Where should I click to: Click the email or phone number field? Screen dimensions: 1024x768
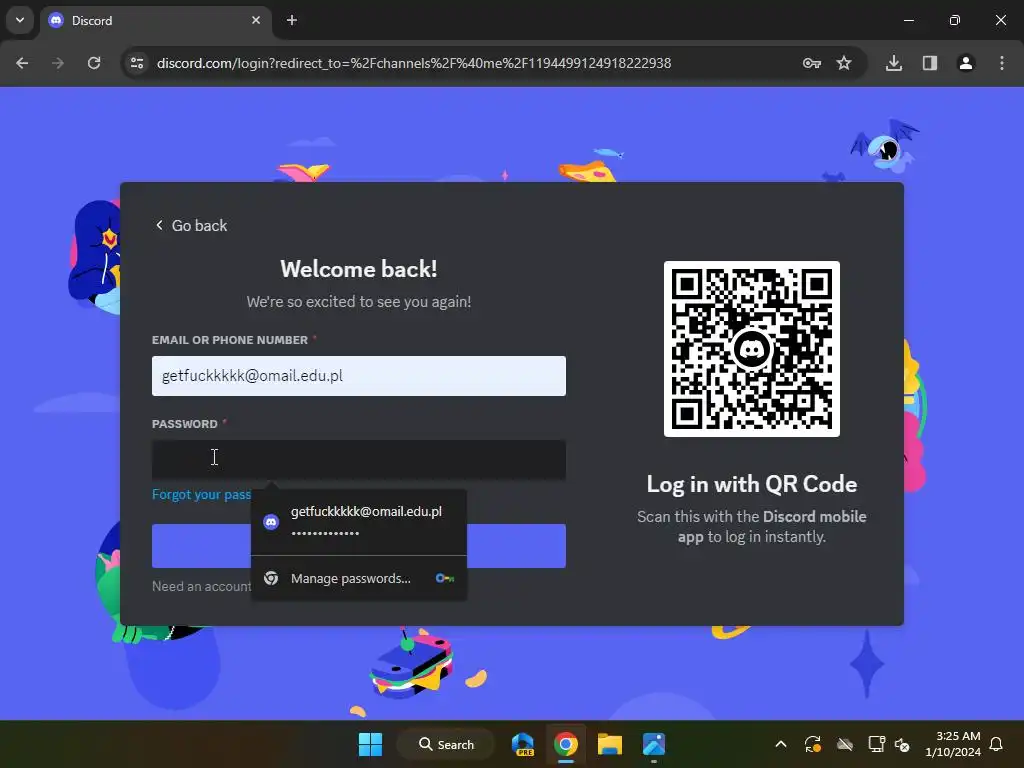coord(359,376)
